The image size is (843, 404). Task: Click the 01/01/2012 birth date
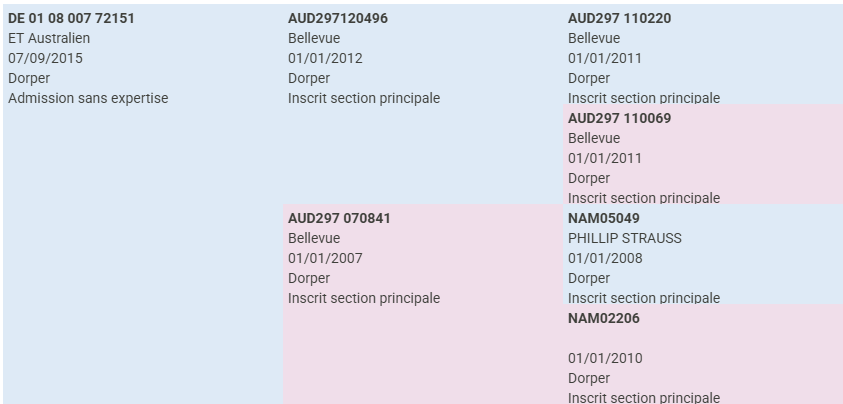(325, 58)
